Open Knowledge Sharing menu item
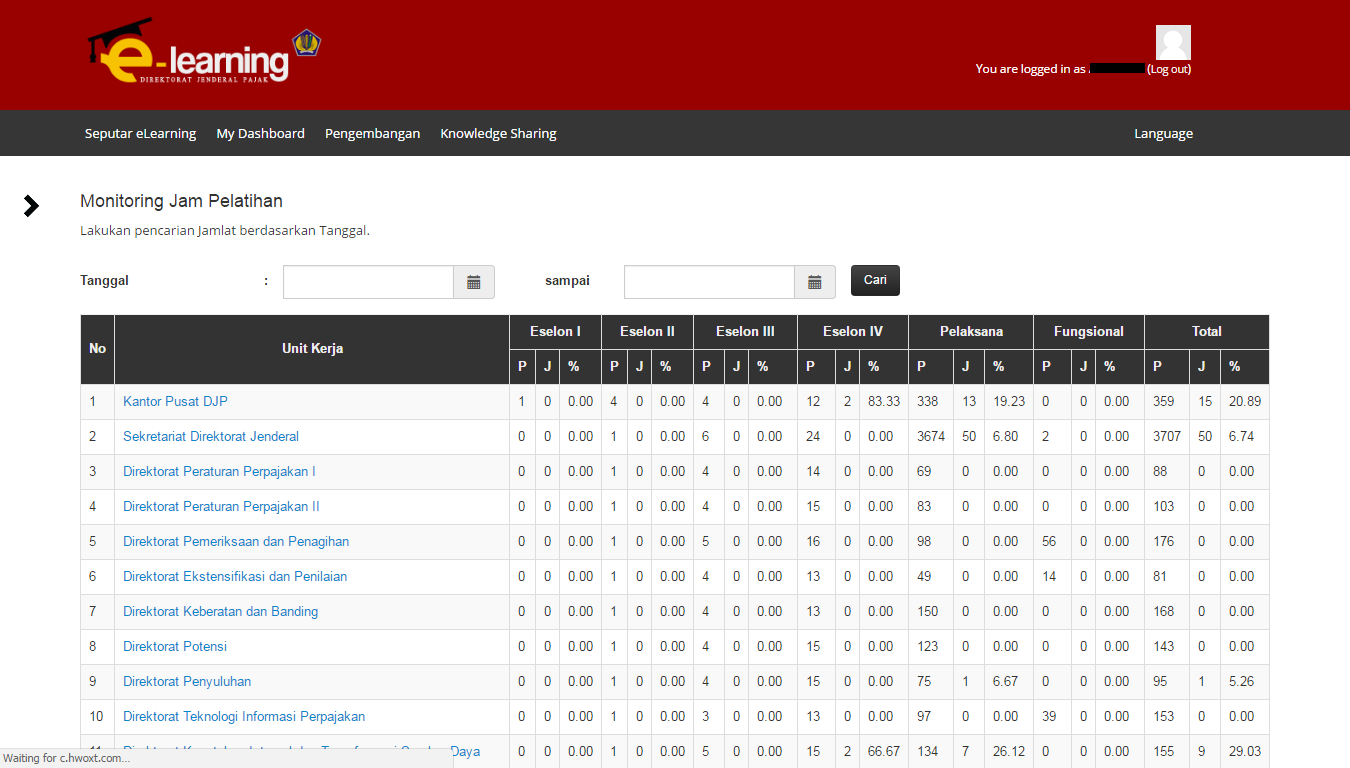This screenshot has width=1350, height=768. point(498,133)
